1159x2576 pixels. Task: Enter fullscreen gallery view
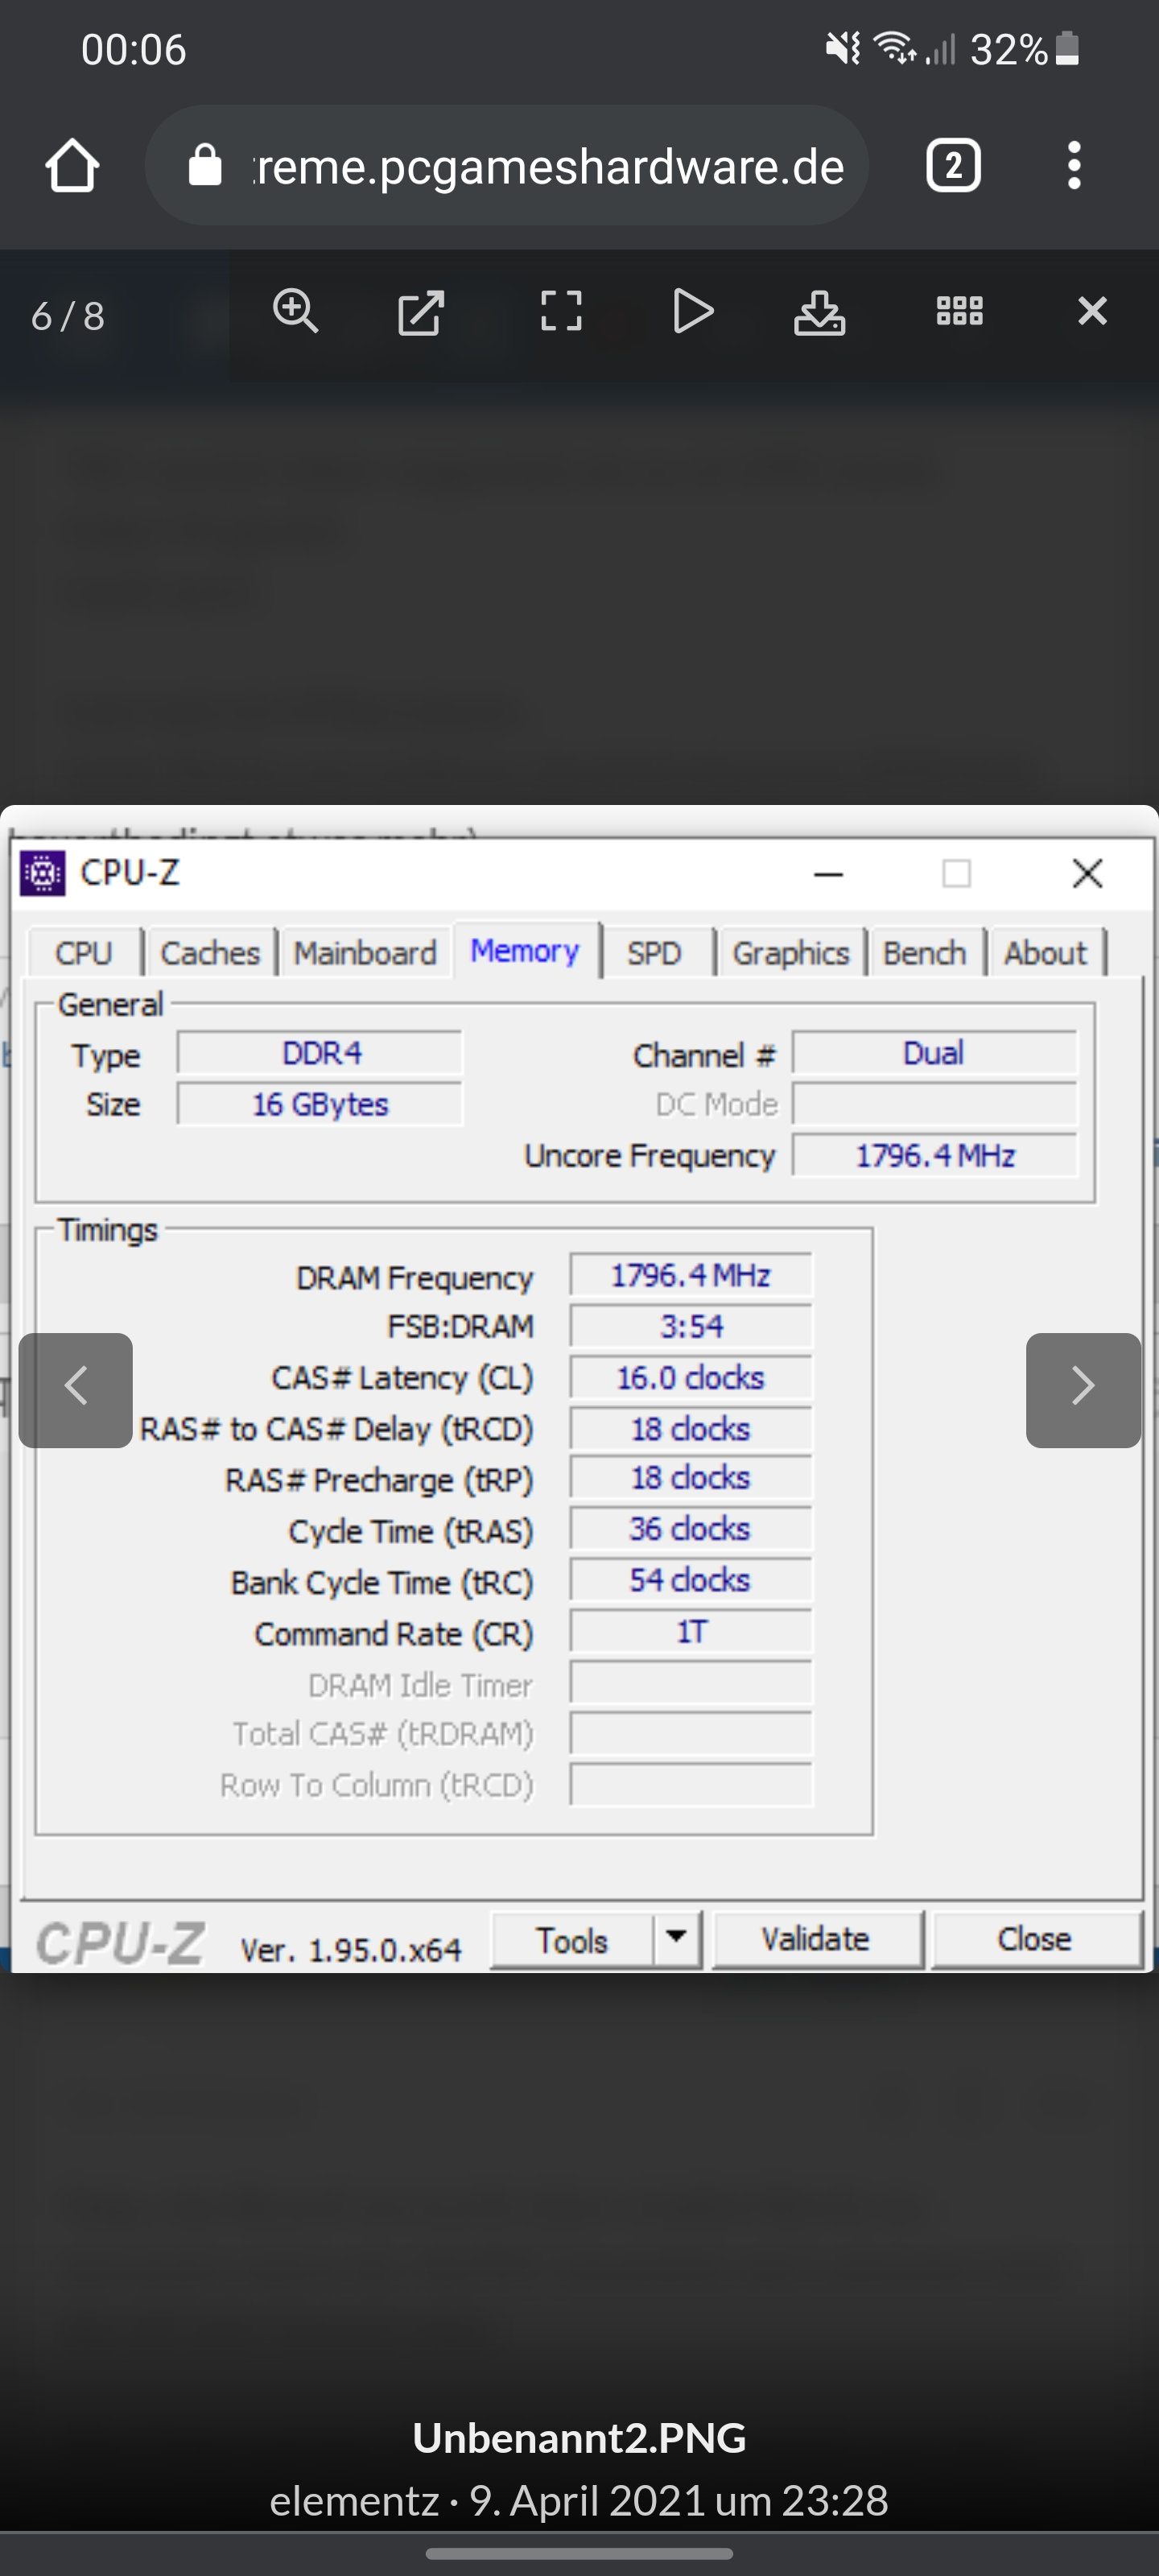coord(560,312)
